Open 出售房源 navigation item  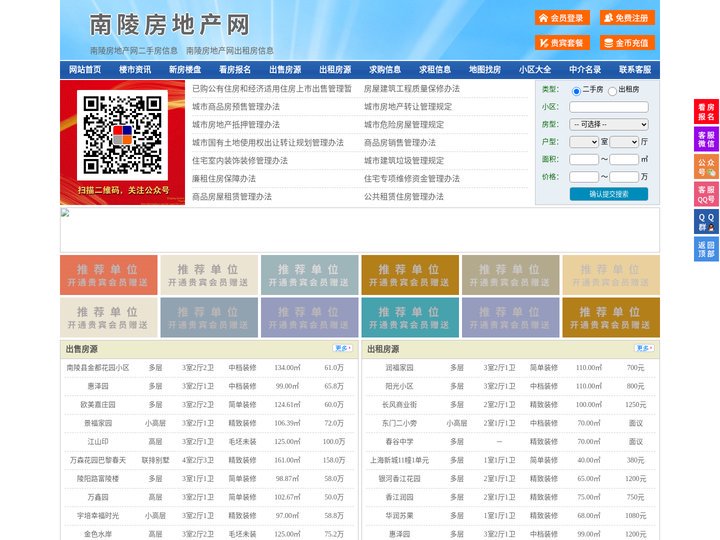pos(285,70)
